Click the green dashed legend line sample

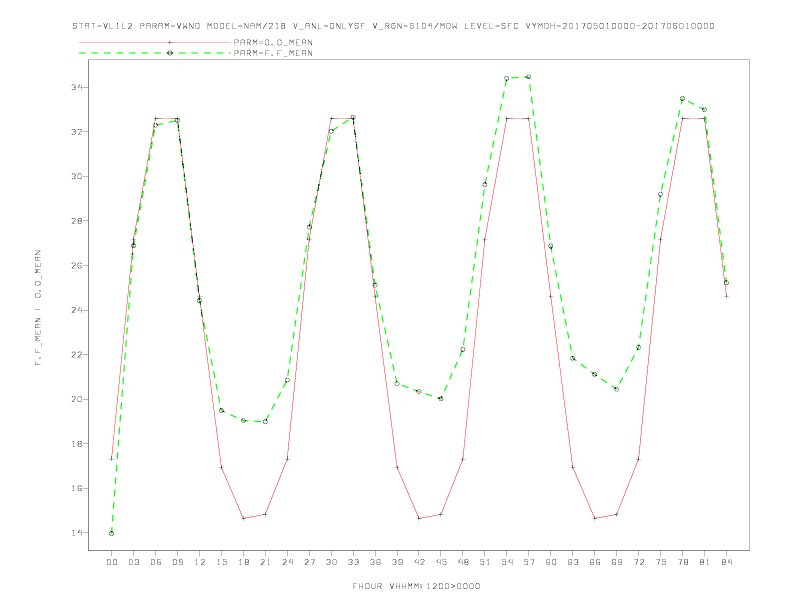(x=155, y=53)
